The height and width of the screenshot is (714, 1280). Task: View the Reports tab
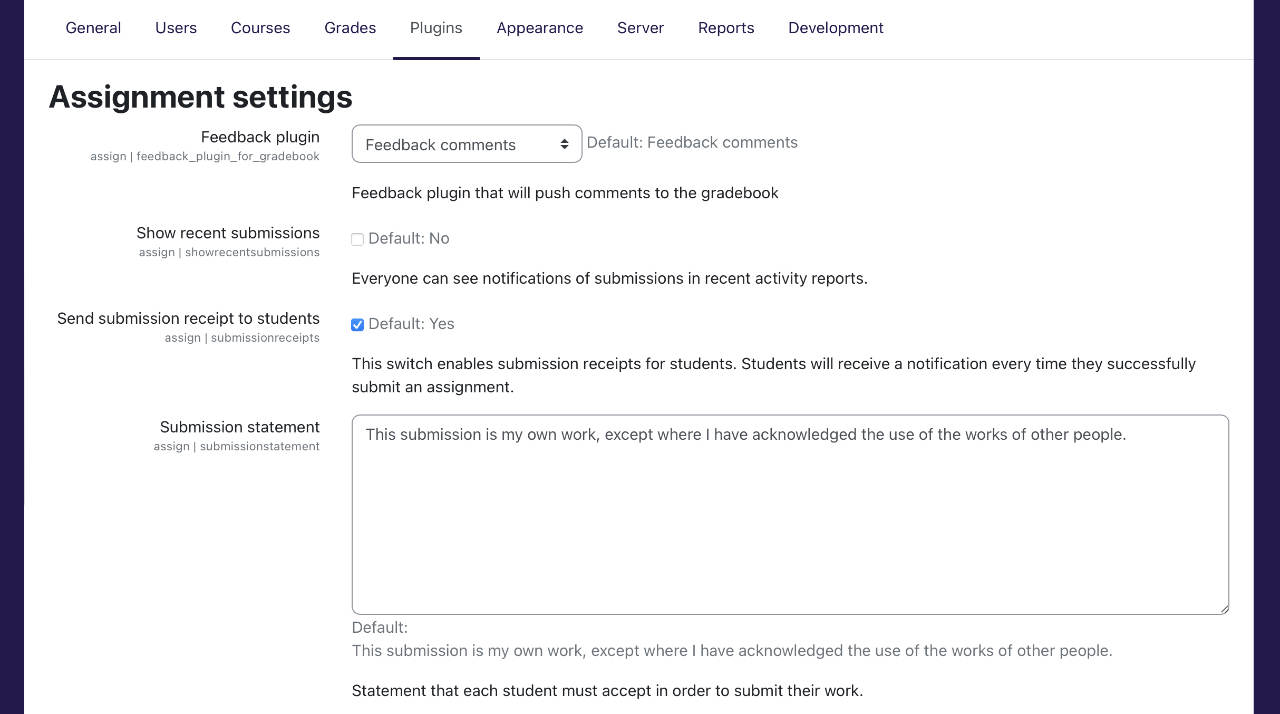coord(726,28)
